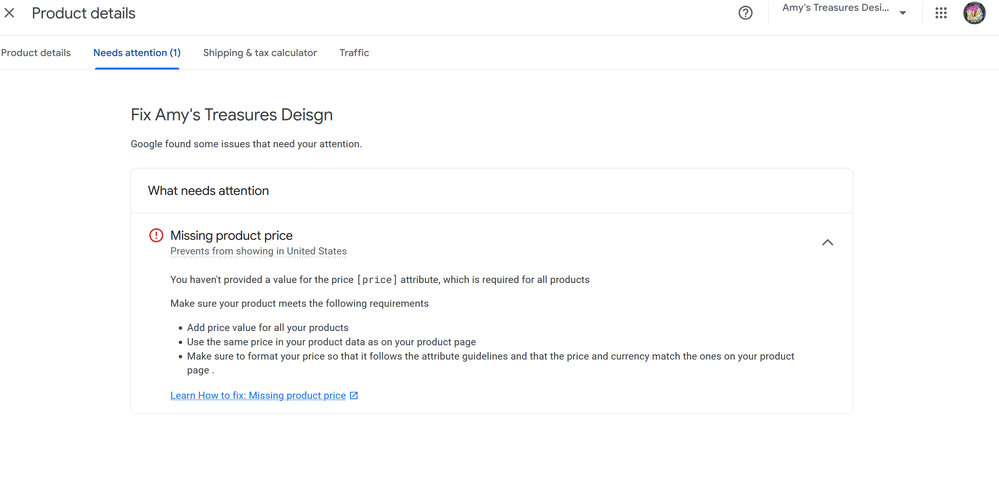Open the help question mark icon

(745, 13)
